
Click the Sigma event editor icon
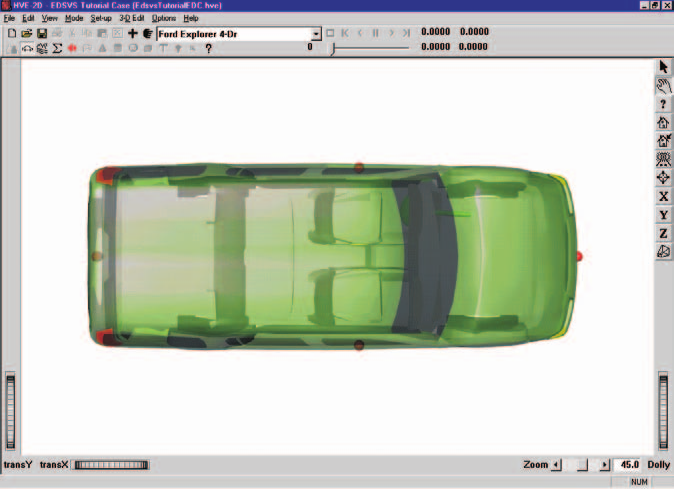(57, 49)
